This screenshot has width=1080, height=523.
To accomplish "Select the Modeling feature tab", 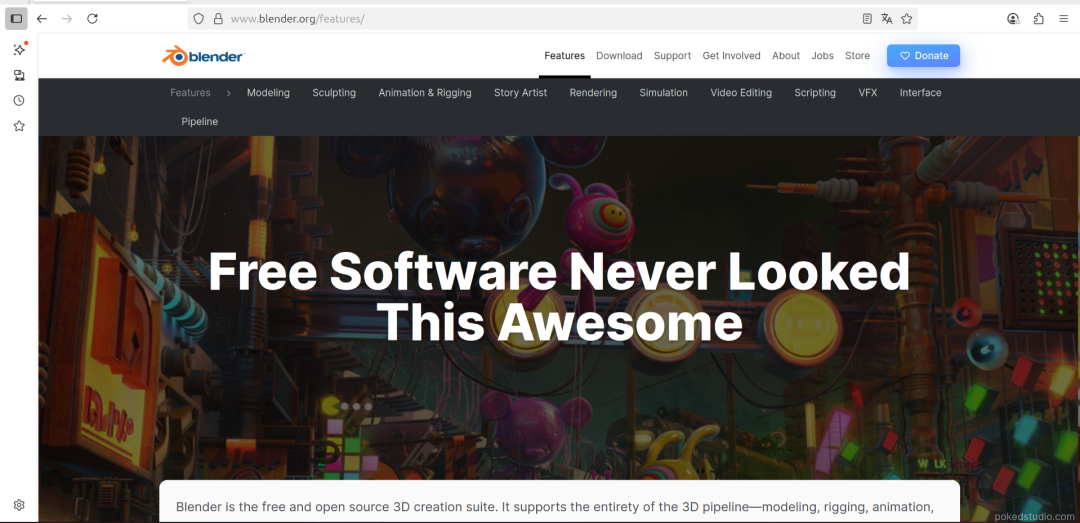I will point(268,93).
